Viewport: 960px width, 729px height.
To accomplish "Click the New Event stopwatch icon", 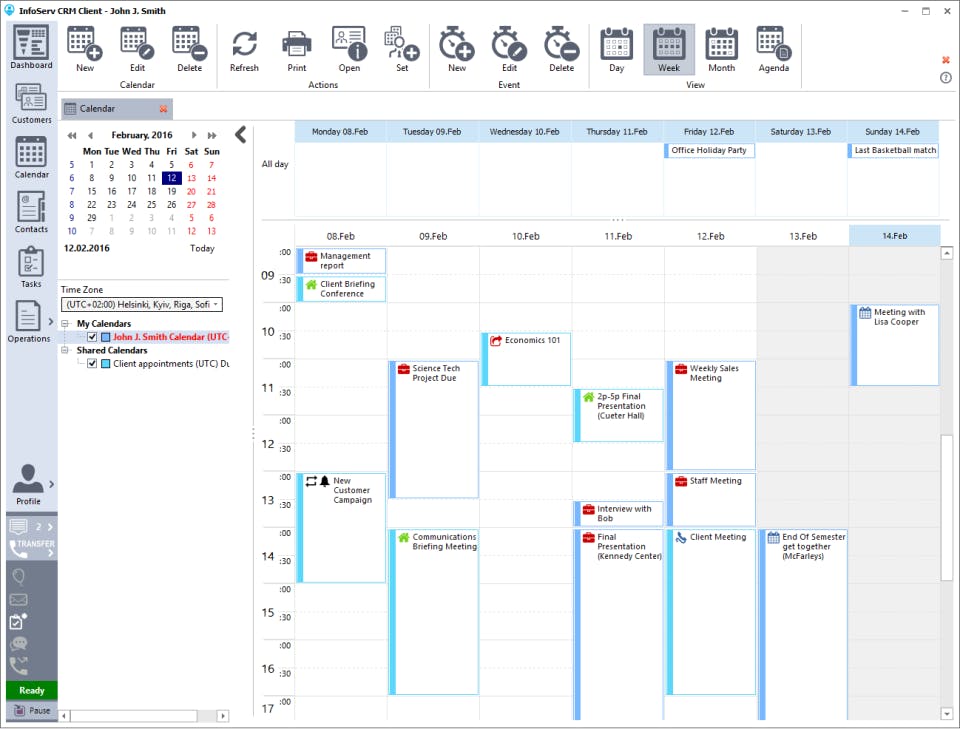I will tap(457, 49).
